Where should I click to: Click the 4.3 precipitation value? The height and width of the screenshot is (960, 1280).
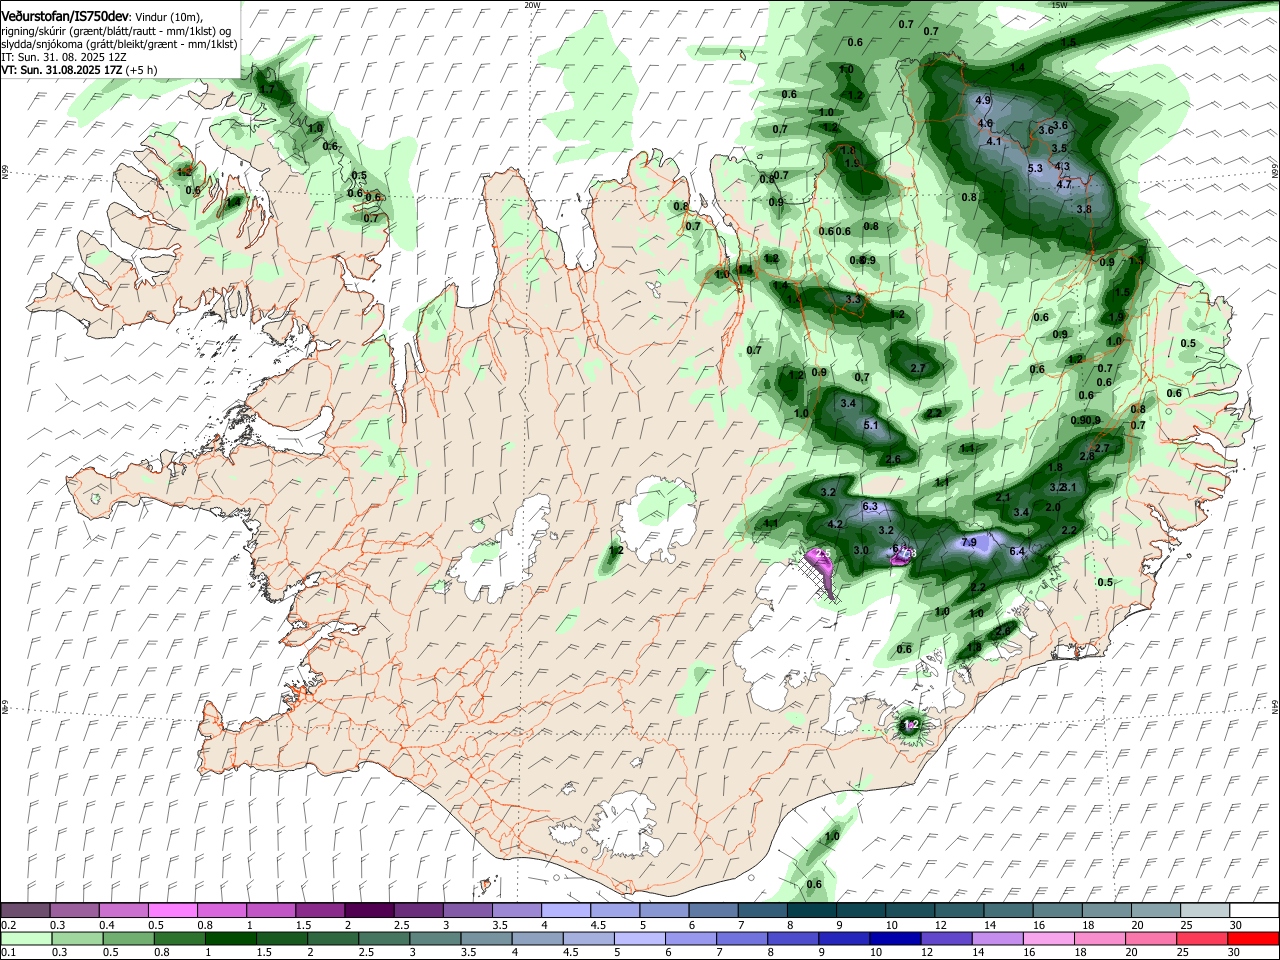pos(1062,167)
